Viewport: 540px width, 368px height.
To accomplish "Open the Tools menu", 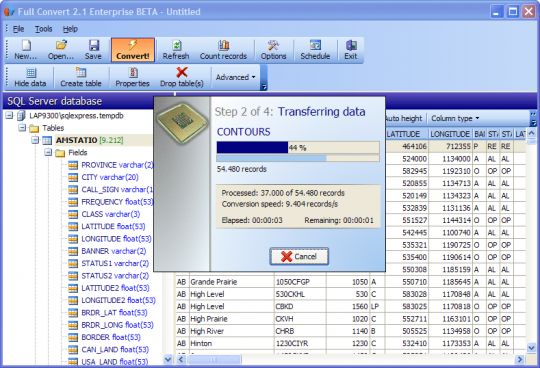I will 43,29.
